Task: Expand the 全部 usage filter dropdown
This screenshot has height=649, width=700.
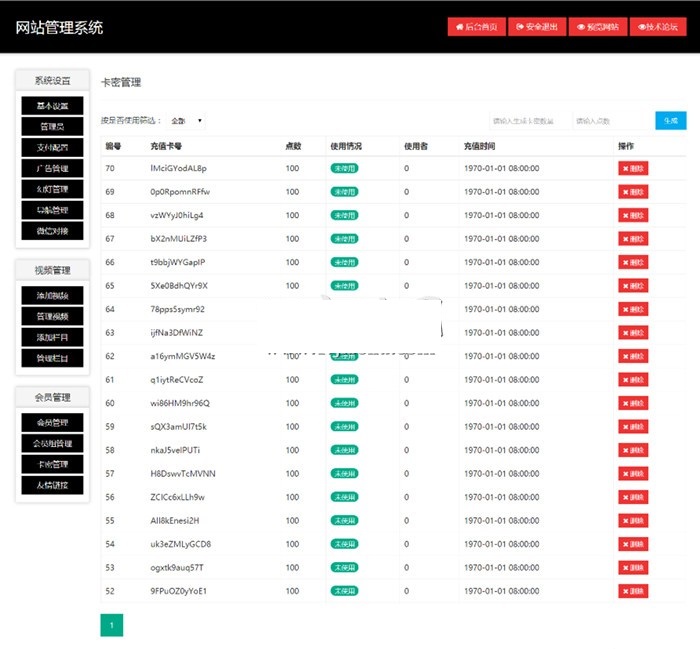Action: tap(186, 121)
